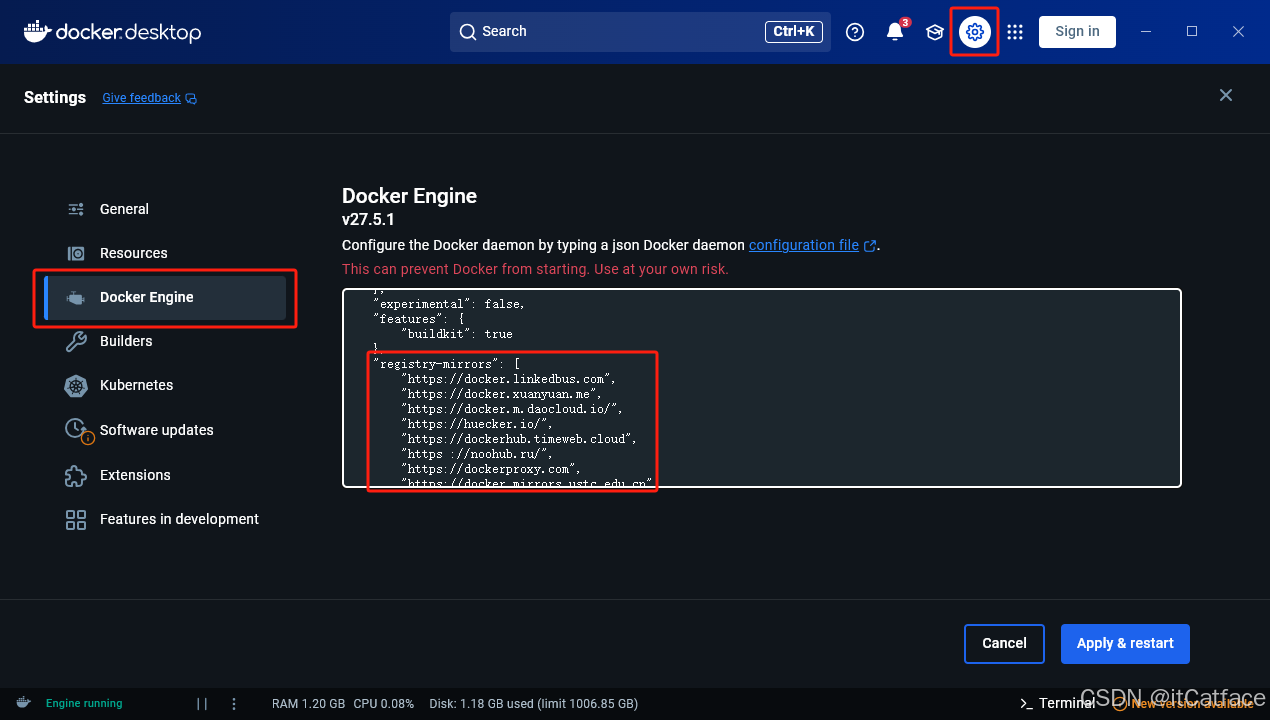Click the "registry-mirrors" key line

(x=446, y=364)
